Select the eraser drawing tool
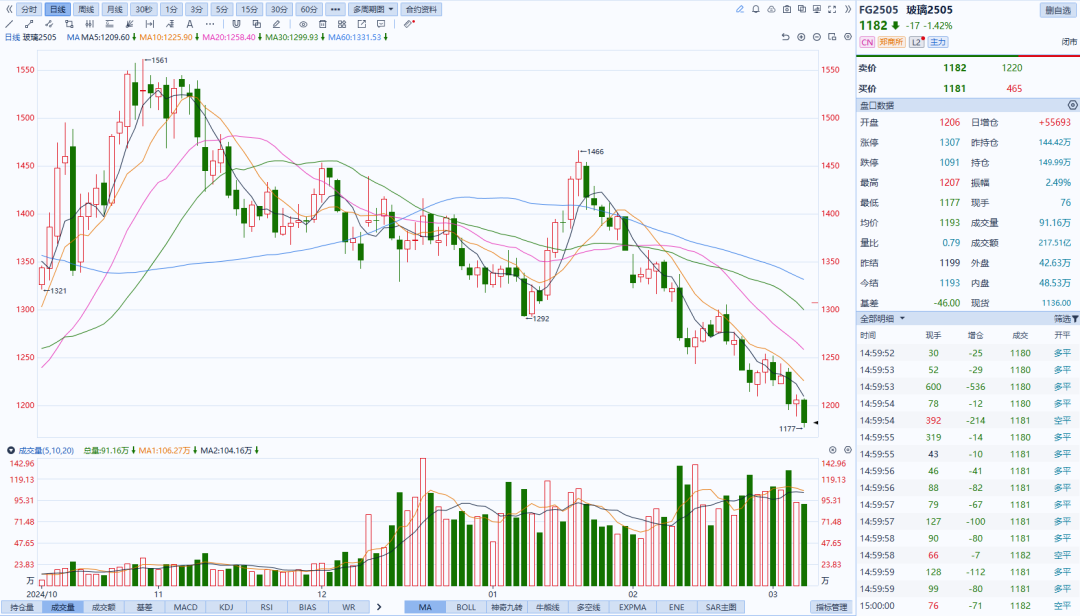Viewport: 1080px width, 616px height. tap(276, 24)
